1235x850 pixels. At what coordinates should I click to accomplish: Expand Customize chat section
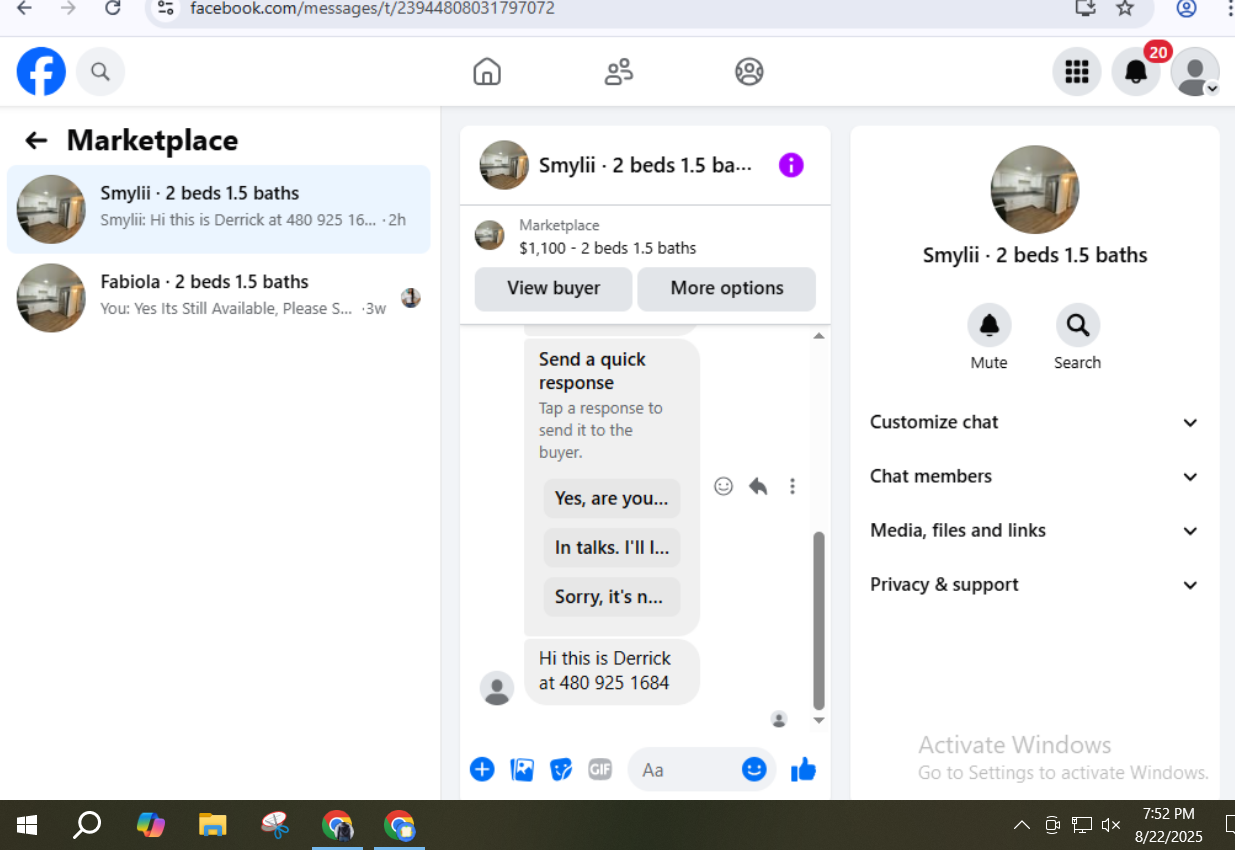[x=1035, y=422]
